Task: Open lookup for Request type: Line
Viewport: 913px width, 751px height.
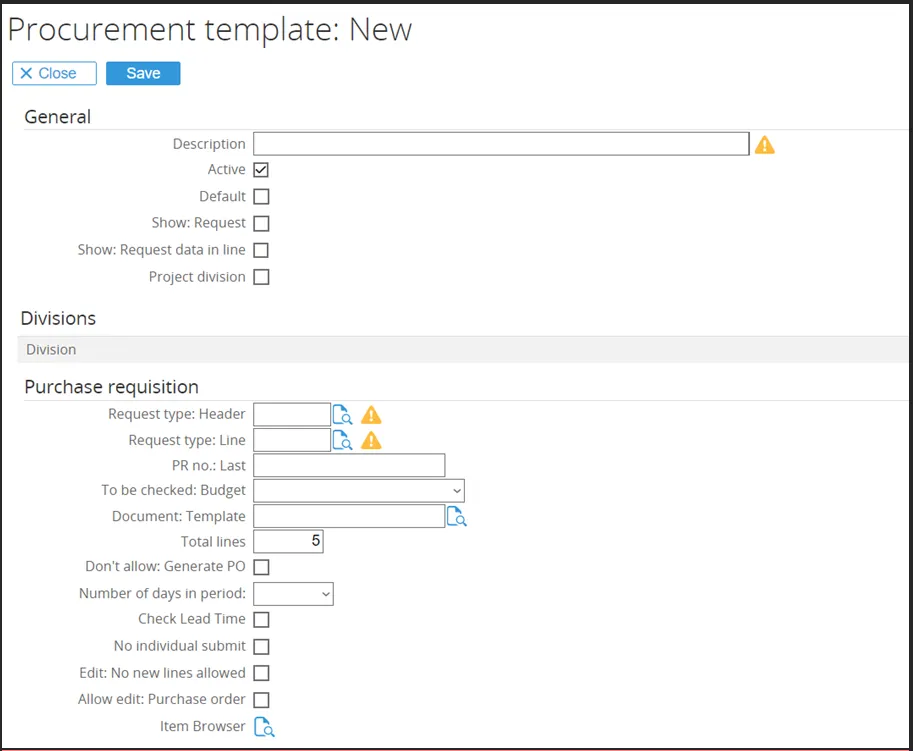Action: (342, 440)
